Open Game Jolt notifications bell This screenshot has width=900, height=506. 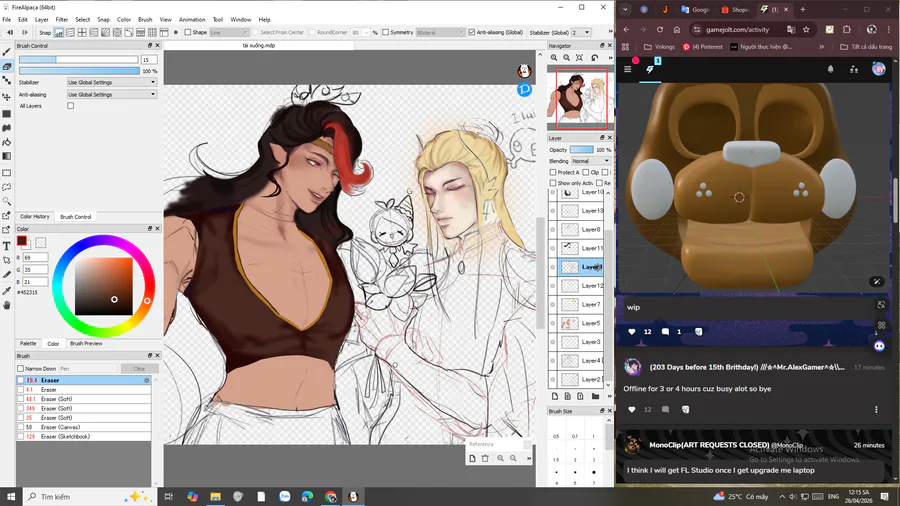831,69
